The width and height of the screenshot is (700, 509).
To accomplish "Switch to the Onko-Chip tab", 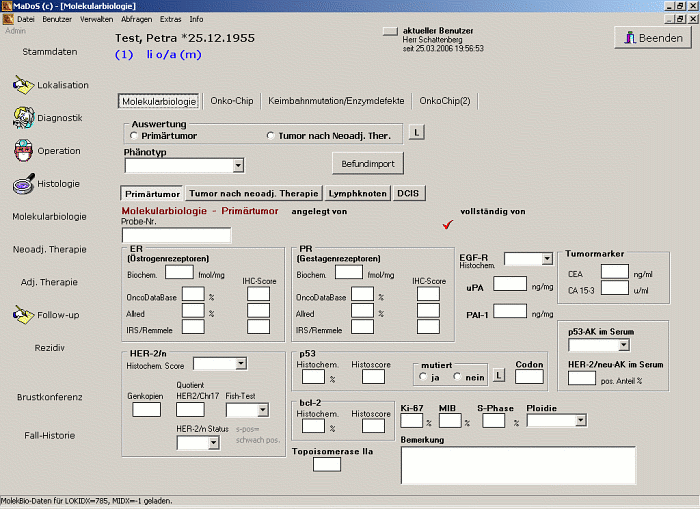I will click(232, 101).
